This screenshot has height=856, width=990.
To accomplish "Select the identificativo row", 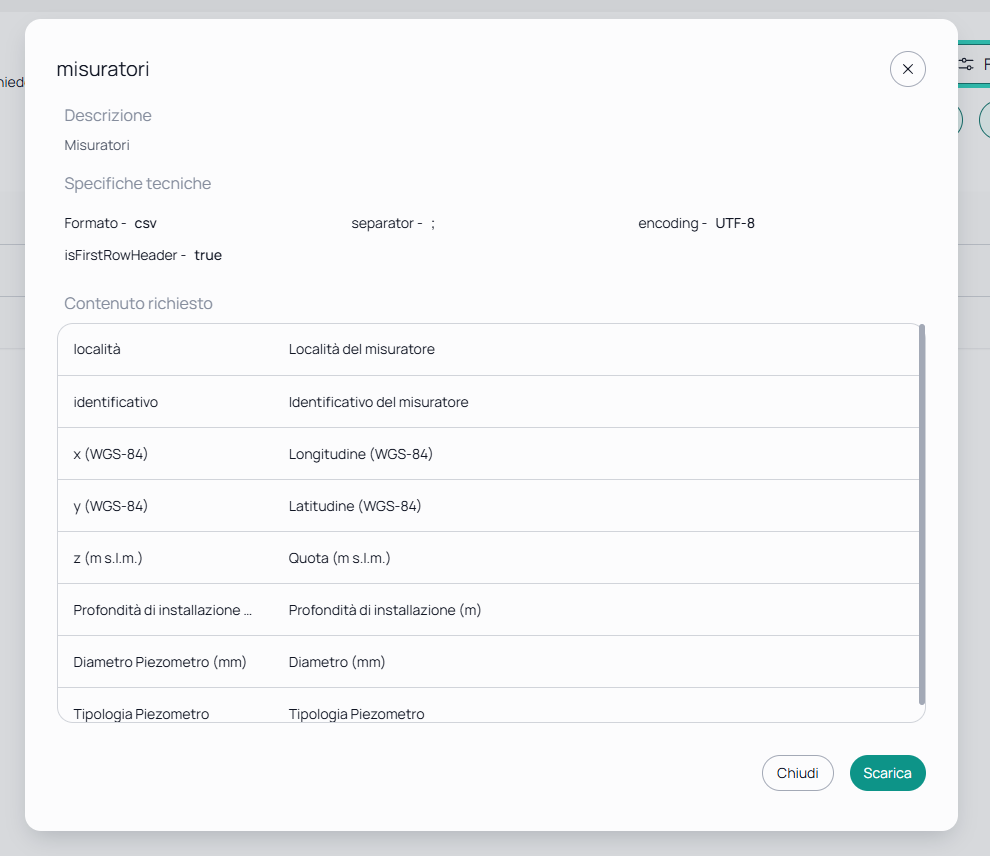I will 488,402.
